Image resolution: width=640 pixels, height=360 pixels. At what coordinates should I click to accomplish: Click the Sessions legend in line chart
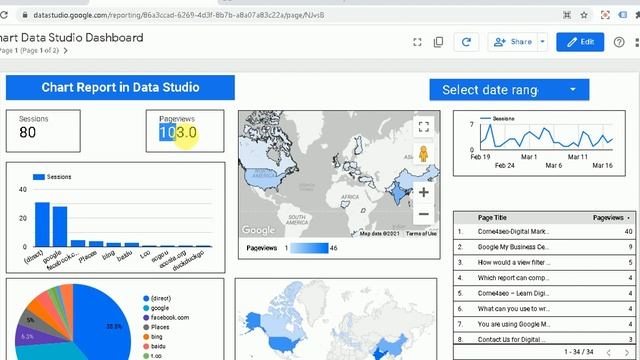[497, 118]
